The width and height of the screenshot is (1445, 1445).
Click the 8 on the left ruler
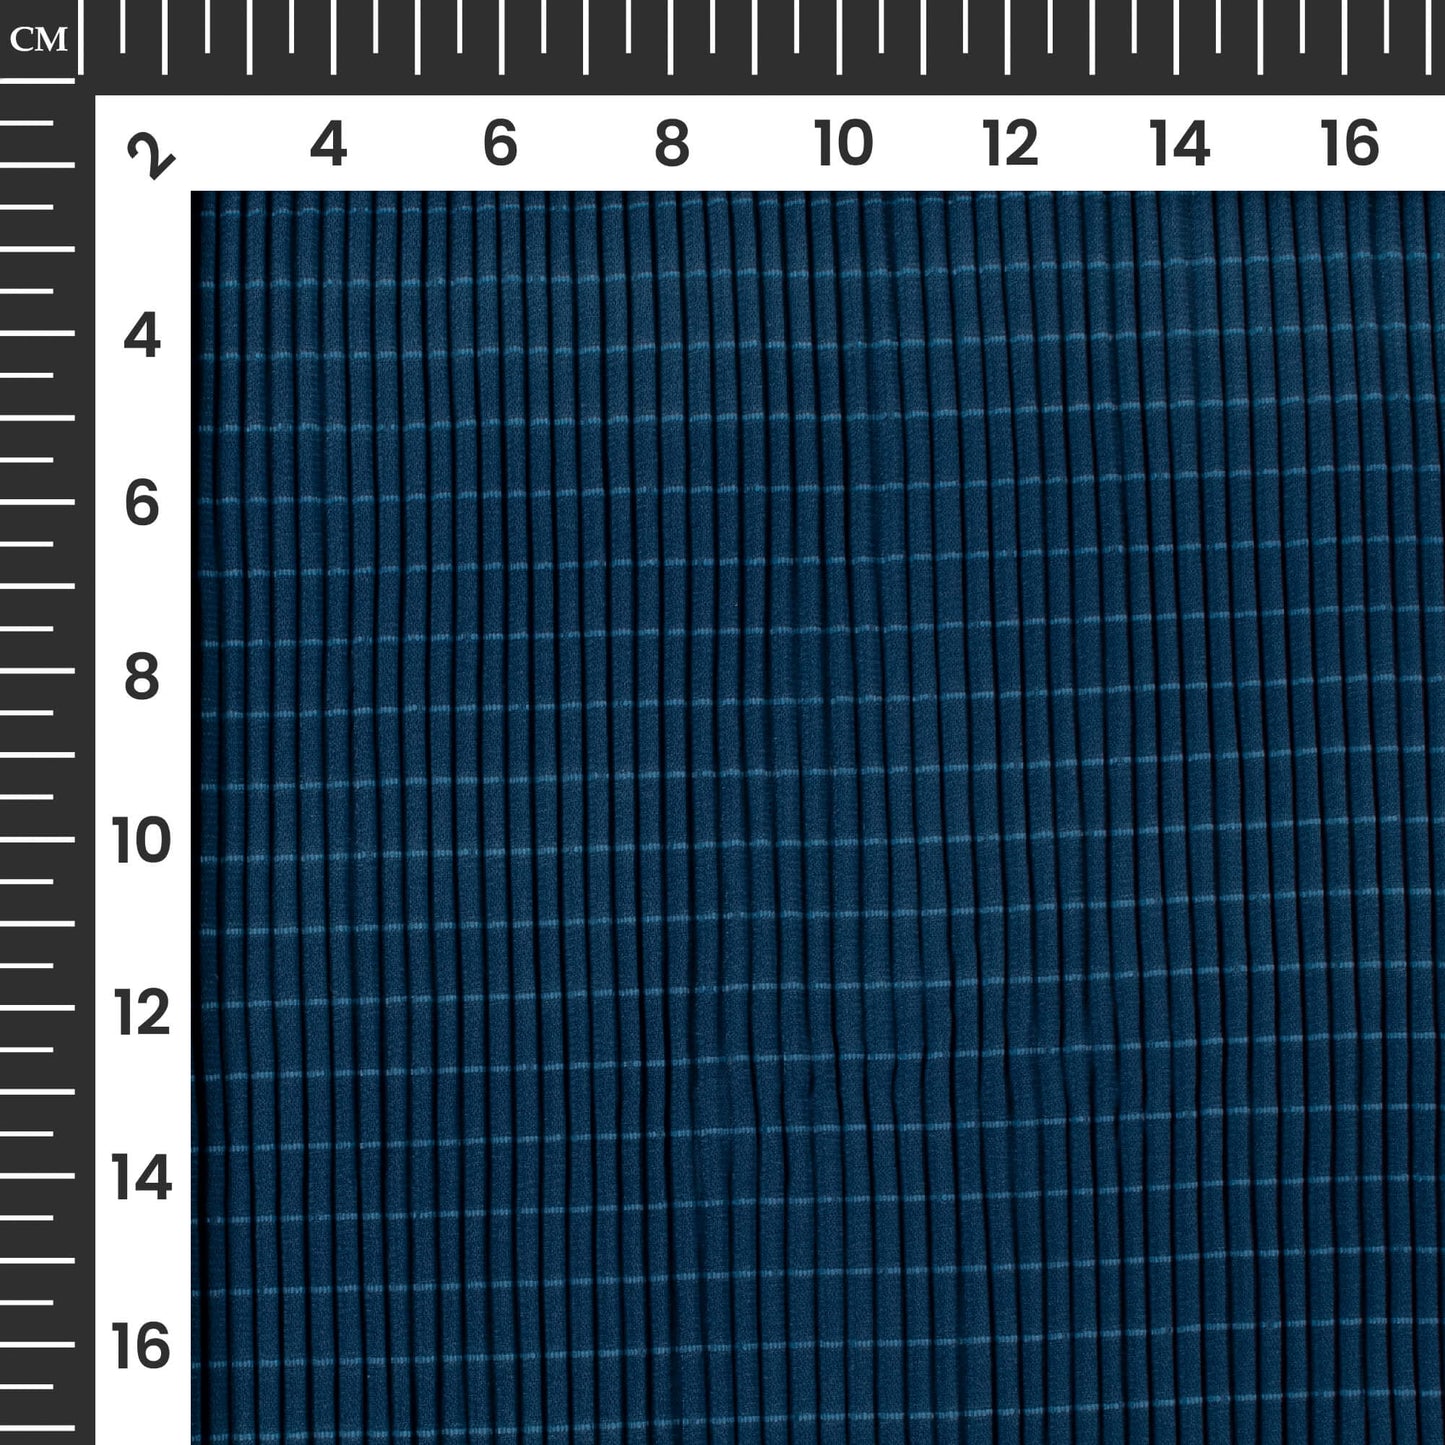(x=142, y=677)
